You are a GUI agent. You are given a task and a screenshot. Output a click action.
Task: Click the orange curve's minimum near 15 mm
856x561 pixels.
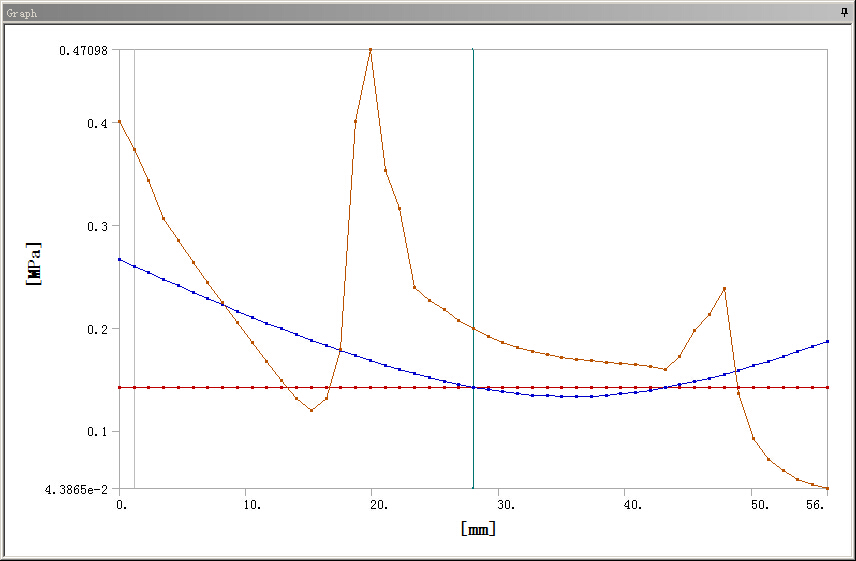point(311,410)
